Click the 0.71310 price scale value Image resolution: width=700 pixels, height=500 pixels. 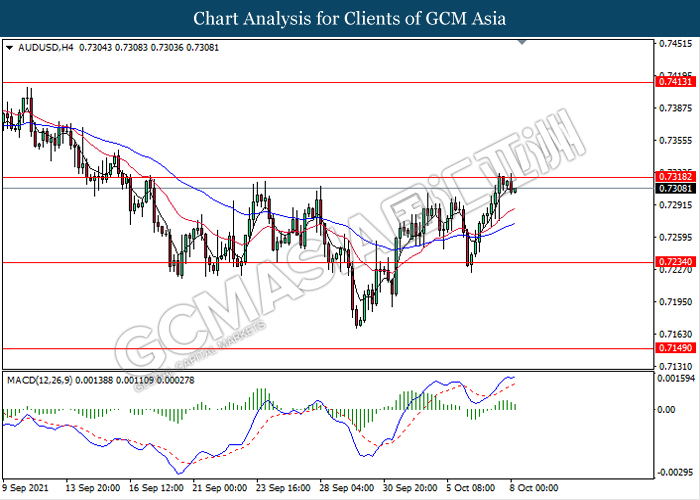pyautogui.click(x=676, y=367)
